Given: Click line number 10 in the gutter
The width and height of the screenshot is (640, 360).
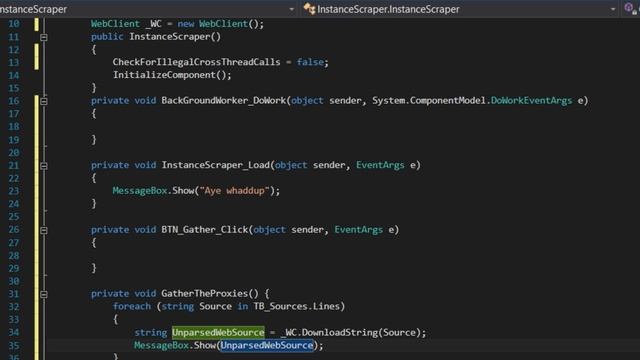Looking at the screenshot, I should tap(14, 24).
